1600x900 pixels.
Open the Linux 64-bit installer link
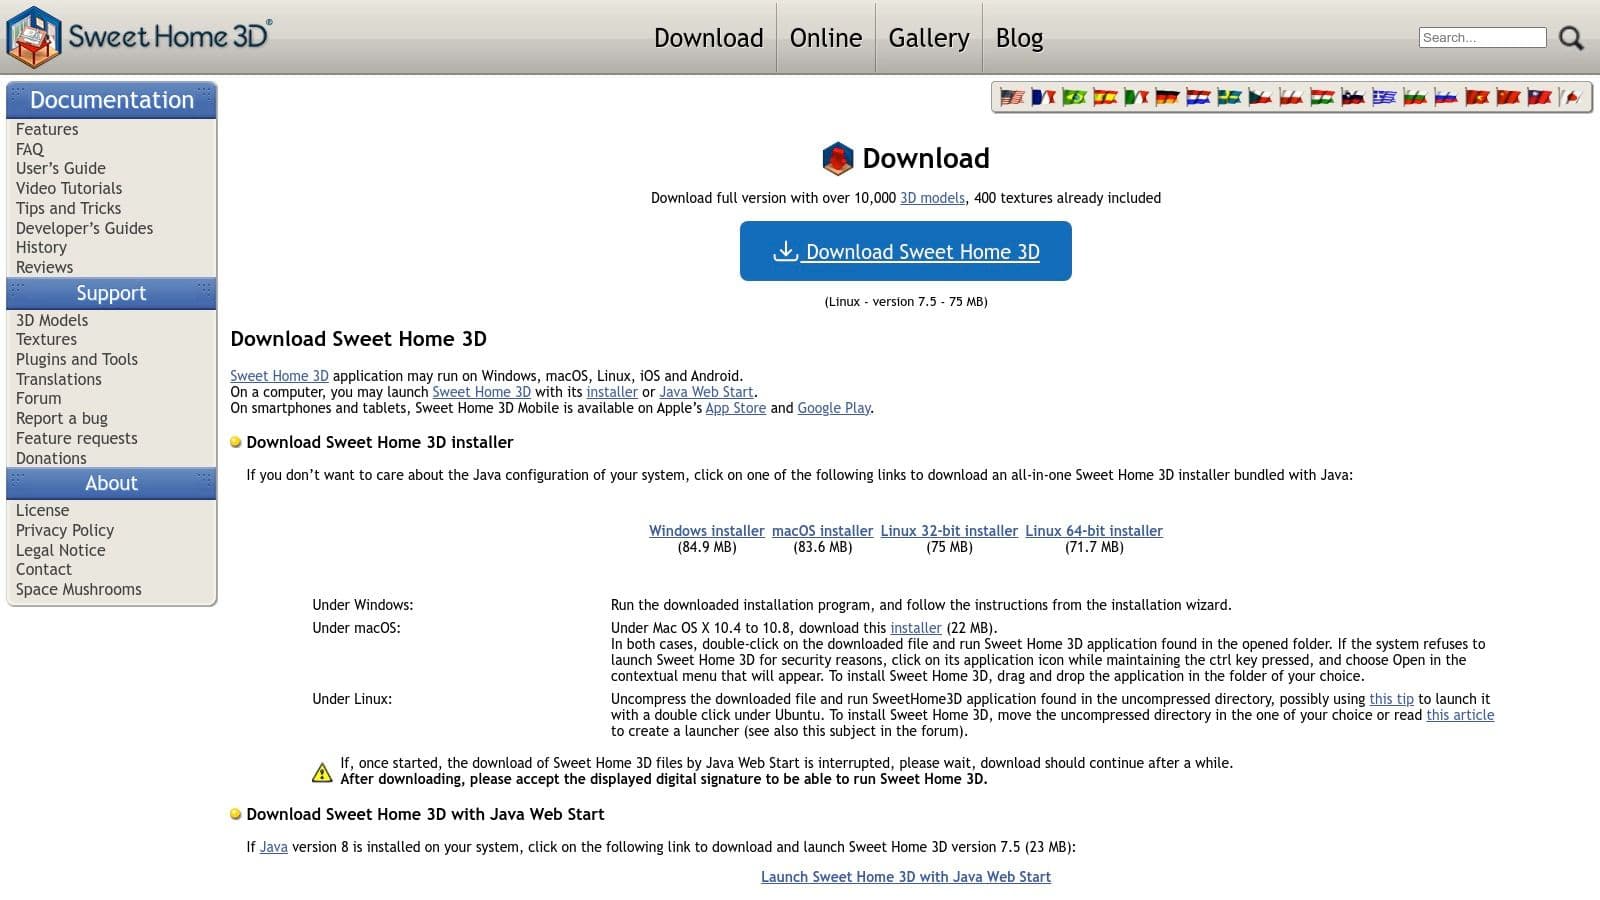click(x=1093, y=531)
